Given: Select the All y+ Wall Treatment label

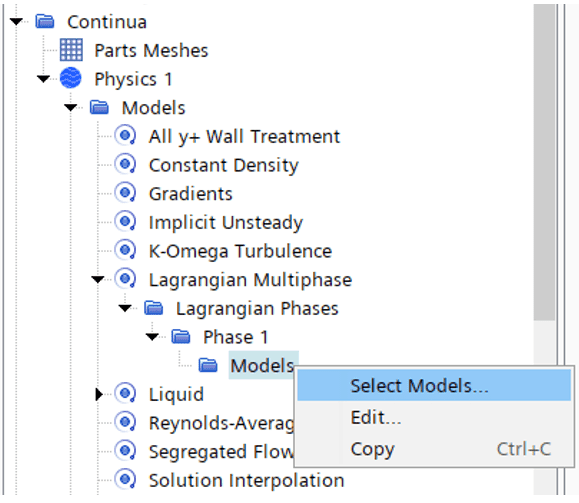Looking at the screenshot, I should click(x=244, y=136).
